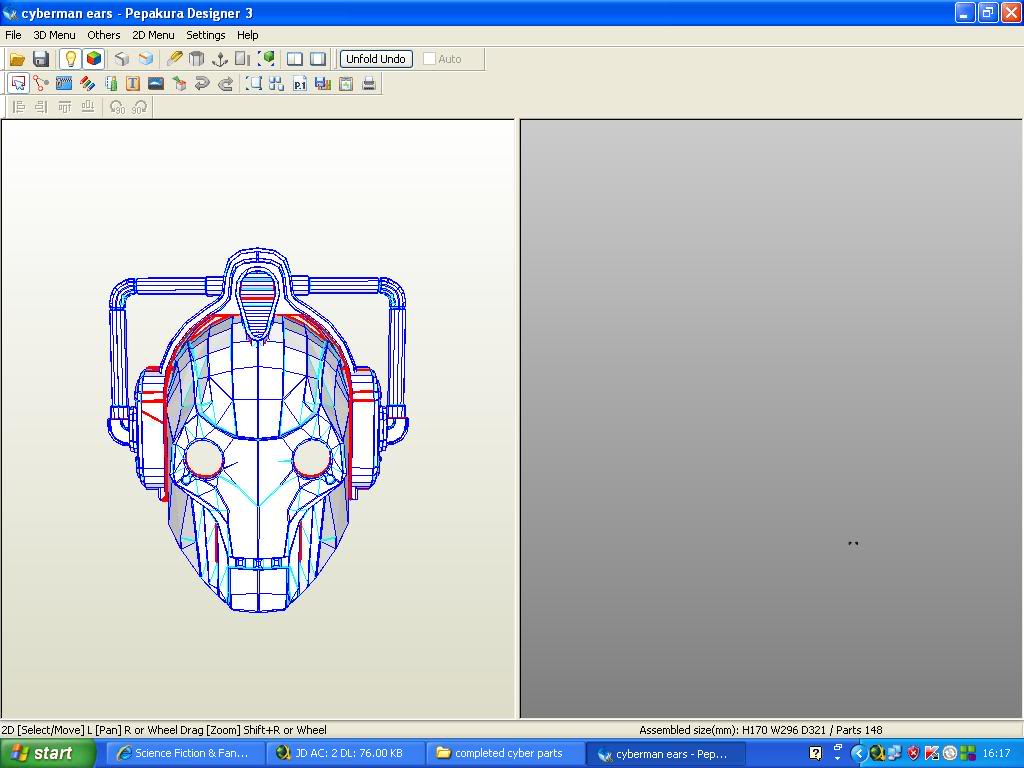Toggle the light bulb lighting icon
1024x768 pixels.
(x=71, y=59)
